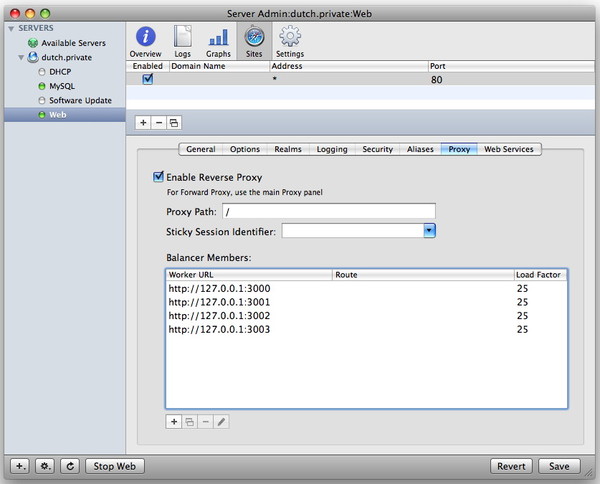The image size is (600, 484).
Task: Open the action gear menu at bottom
Action: coord(45,466)
